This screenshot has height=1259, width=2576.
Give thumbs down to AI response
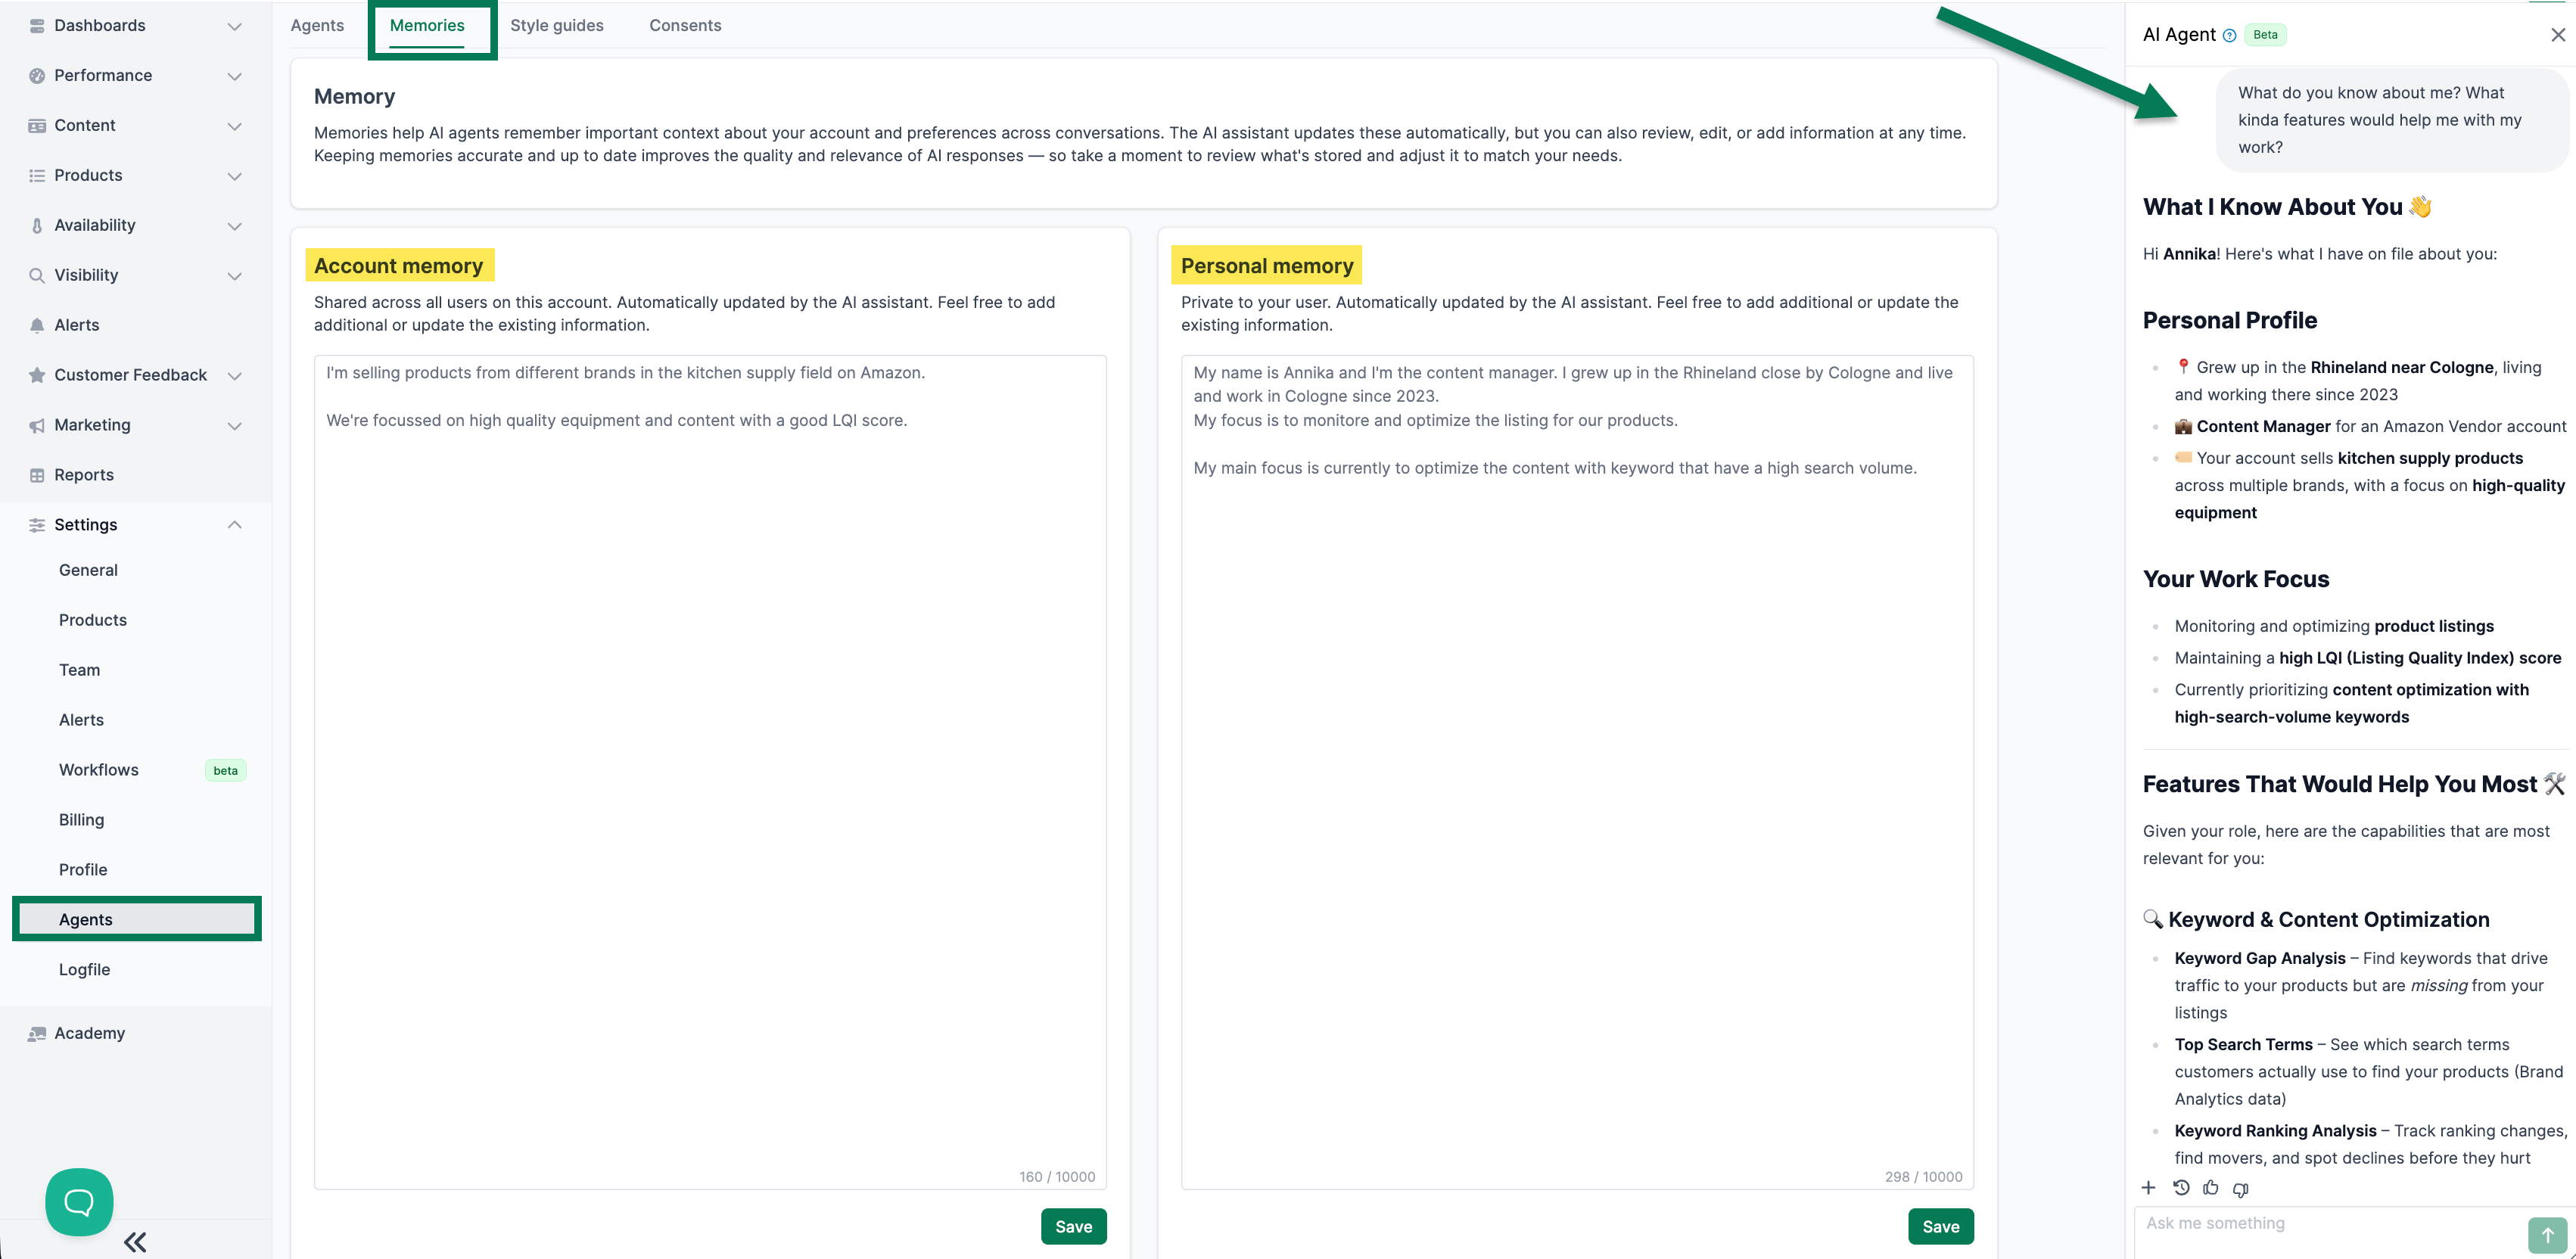pyautogui.click(x=2241, y=1189)
